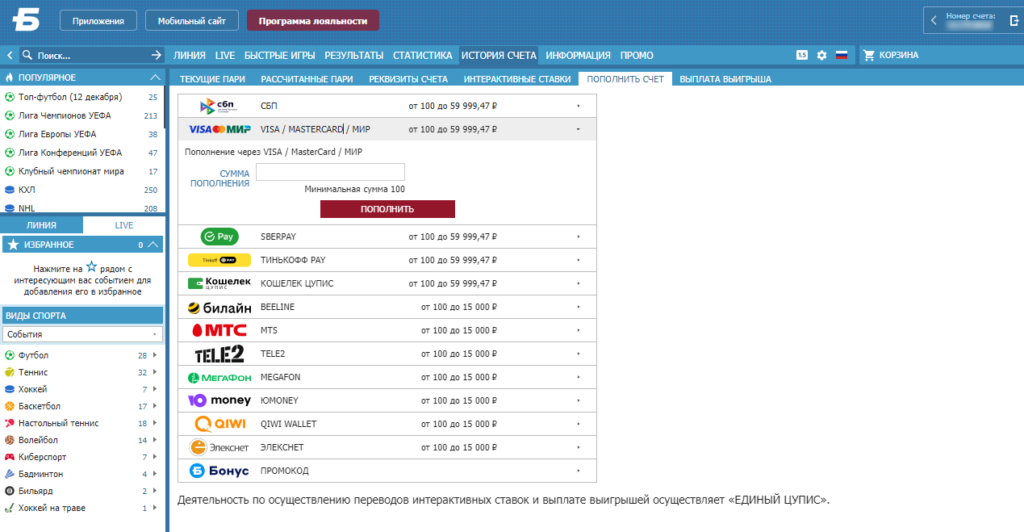This screenshot has width=1024, height=532.
Task: Collapse the Избранное section chevron
Action: [x=153, y=245]
